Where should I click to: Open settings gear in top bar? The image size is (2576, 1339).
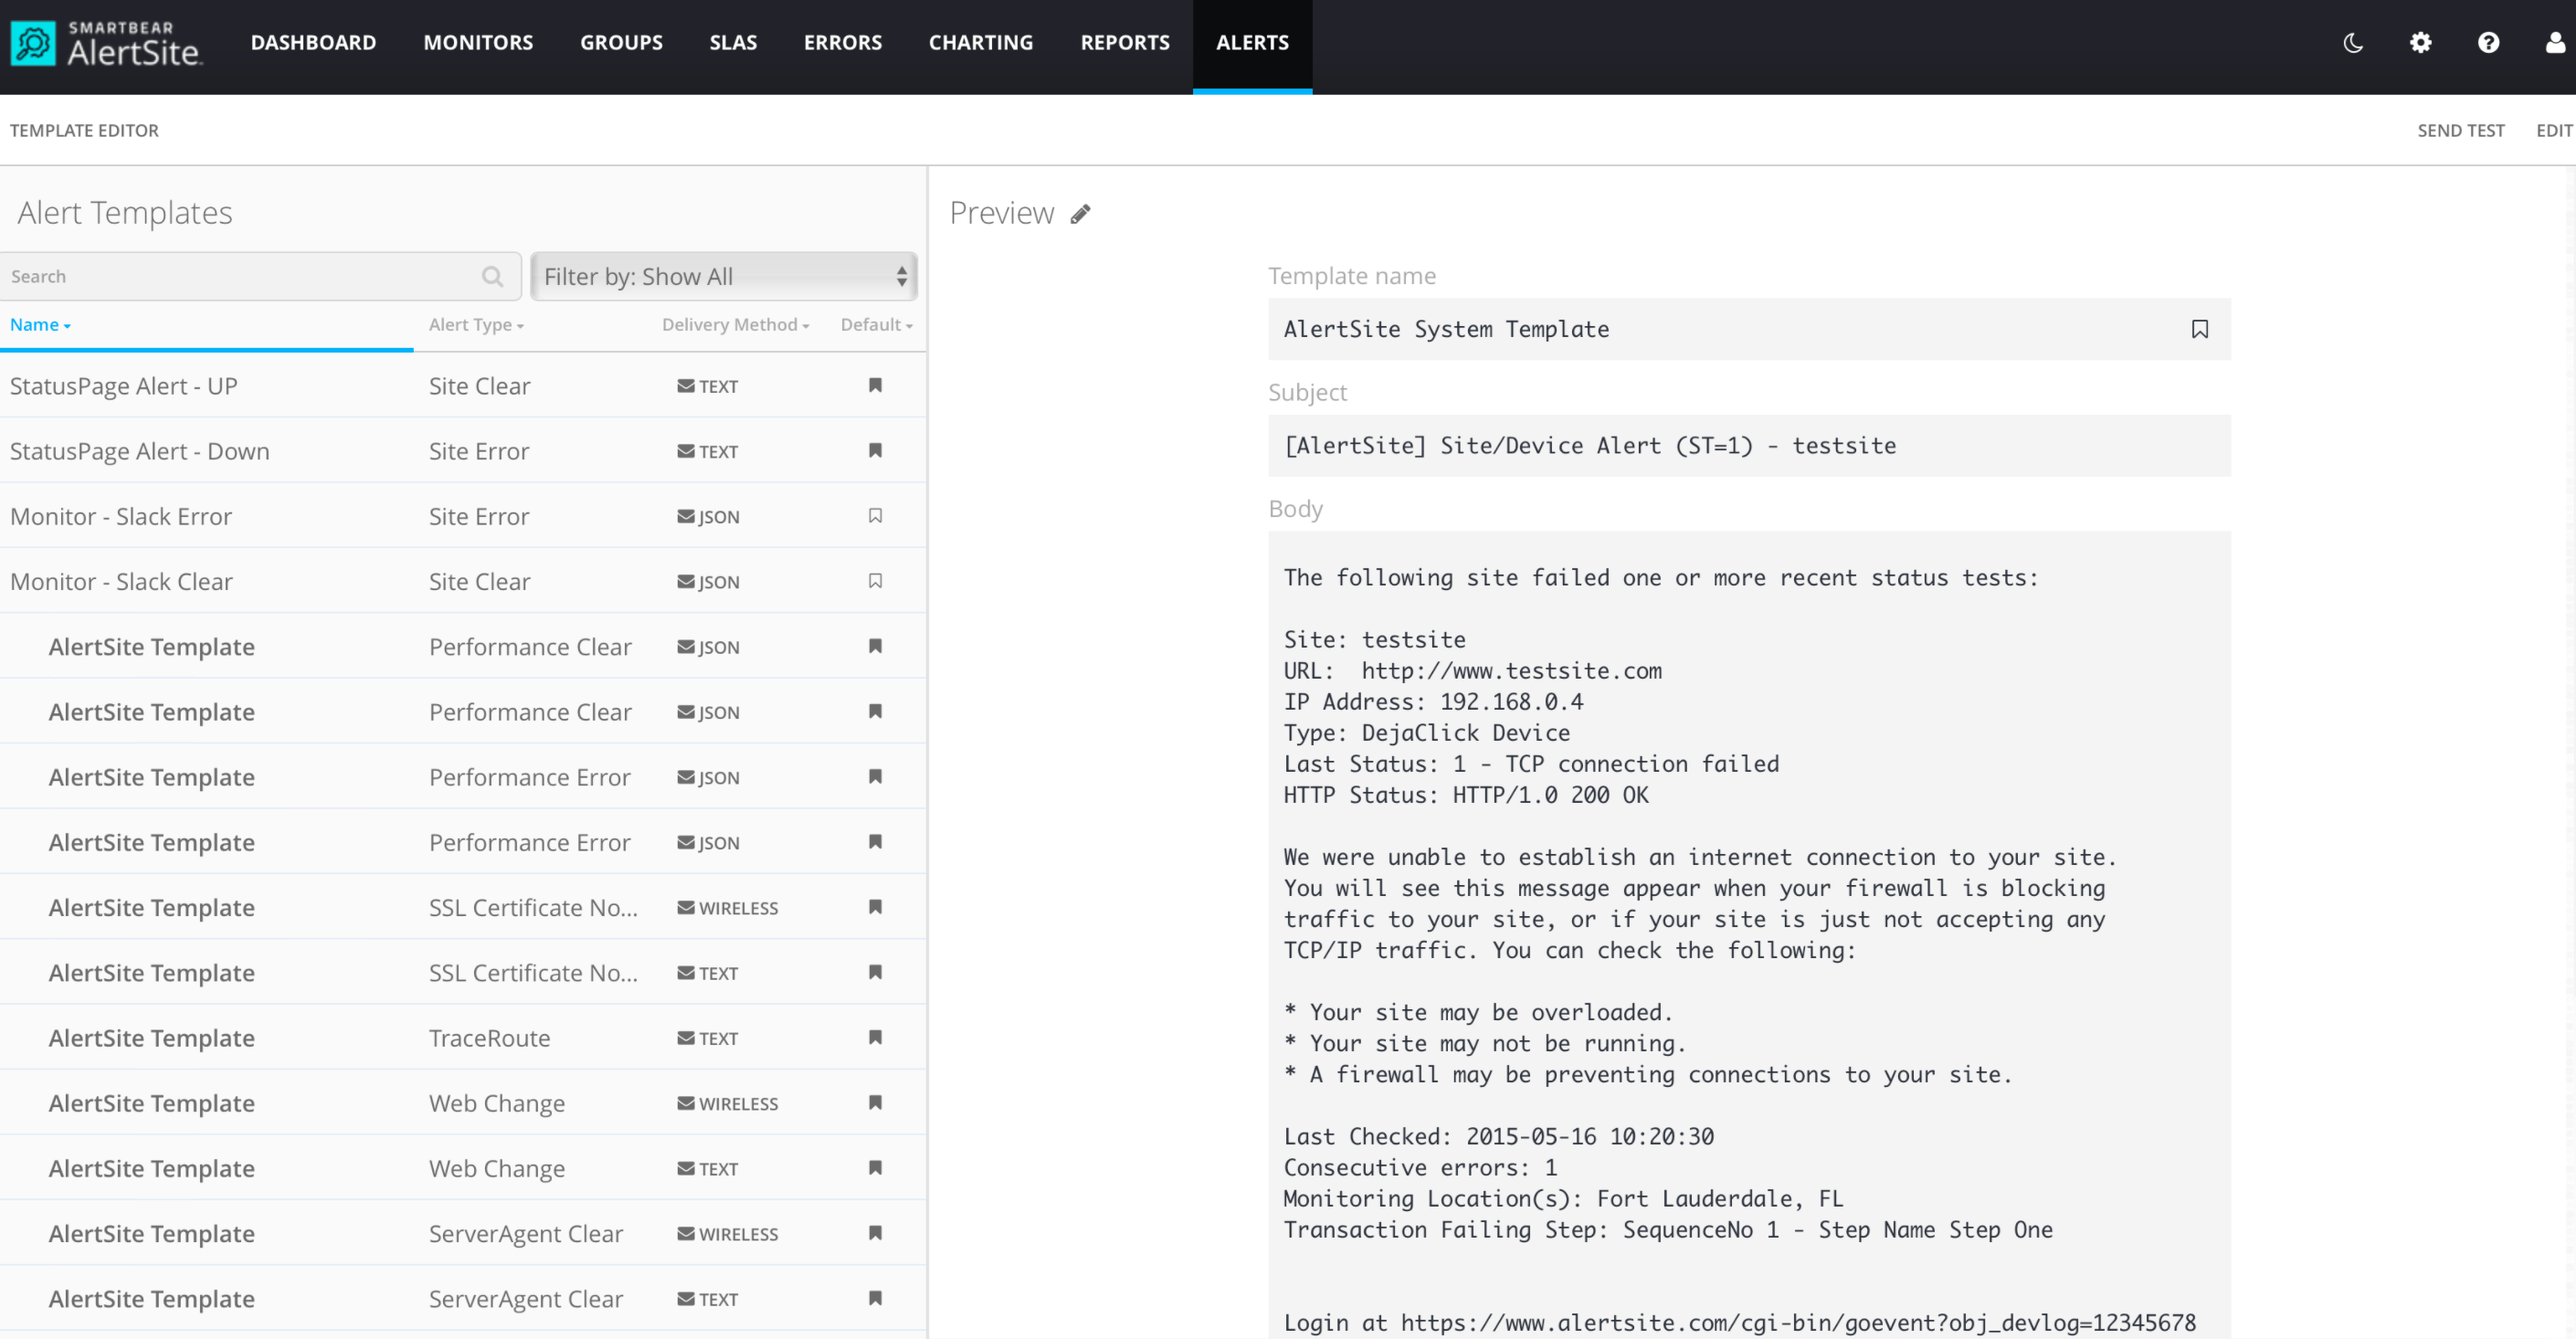coord(2420,43)
